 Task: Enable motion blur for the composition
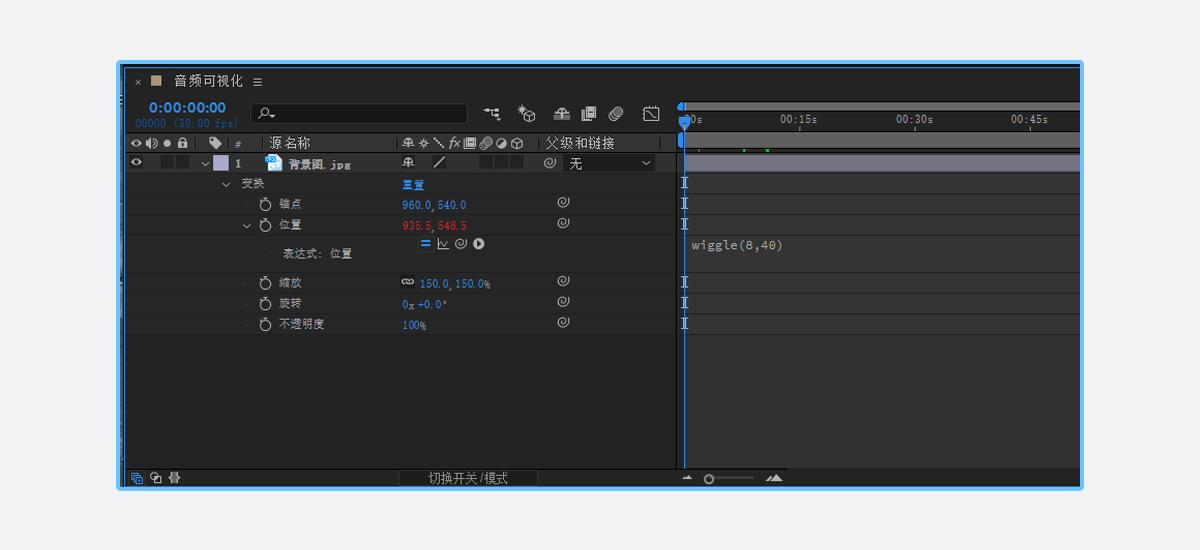point(616,114)
